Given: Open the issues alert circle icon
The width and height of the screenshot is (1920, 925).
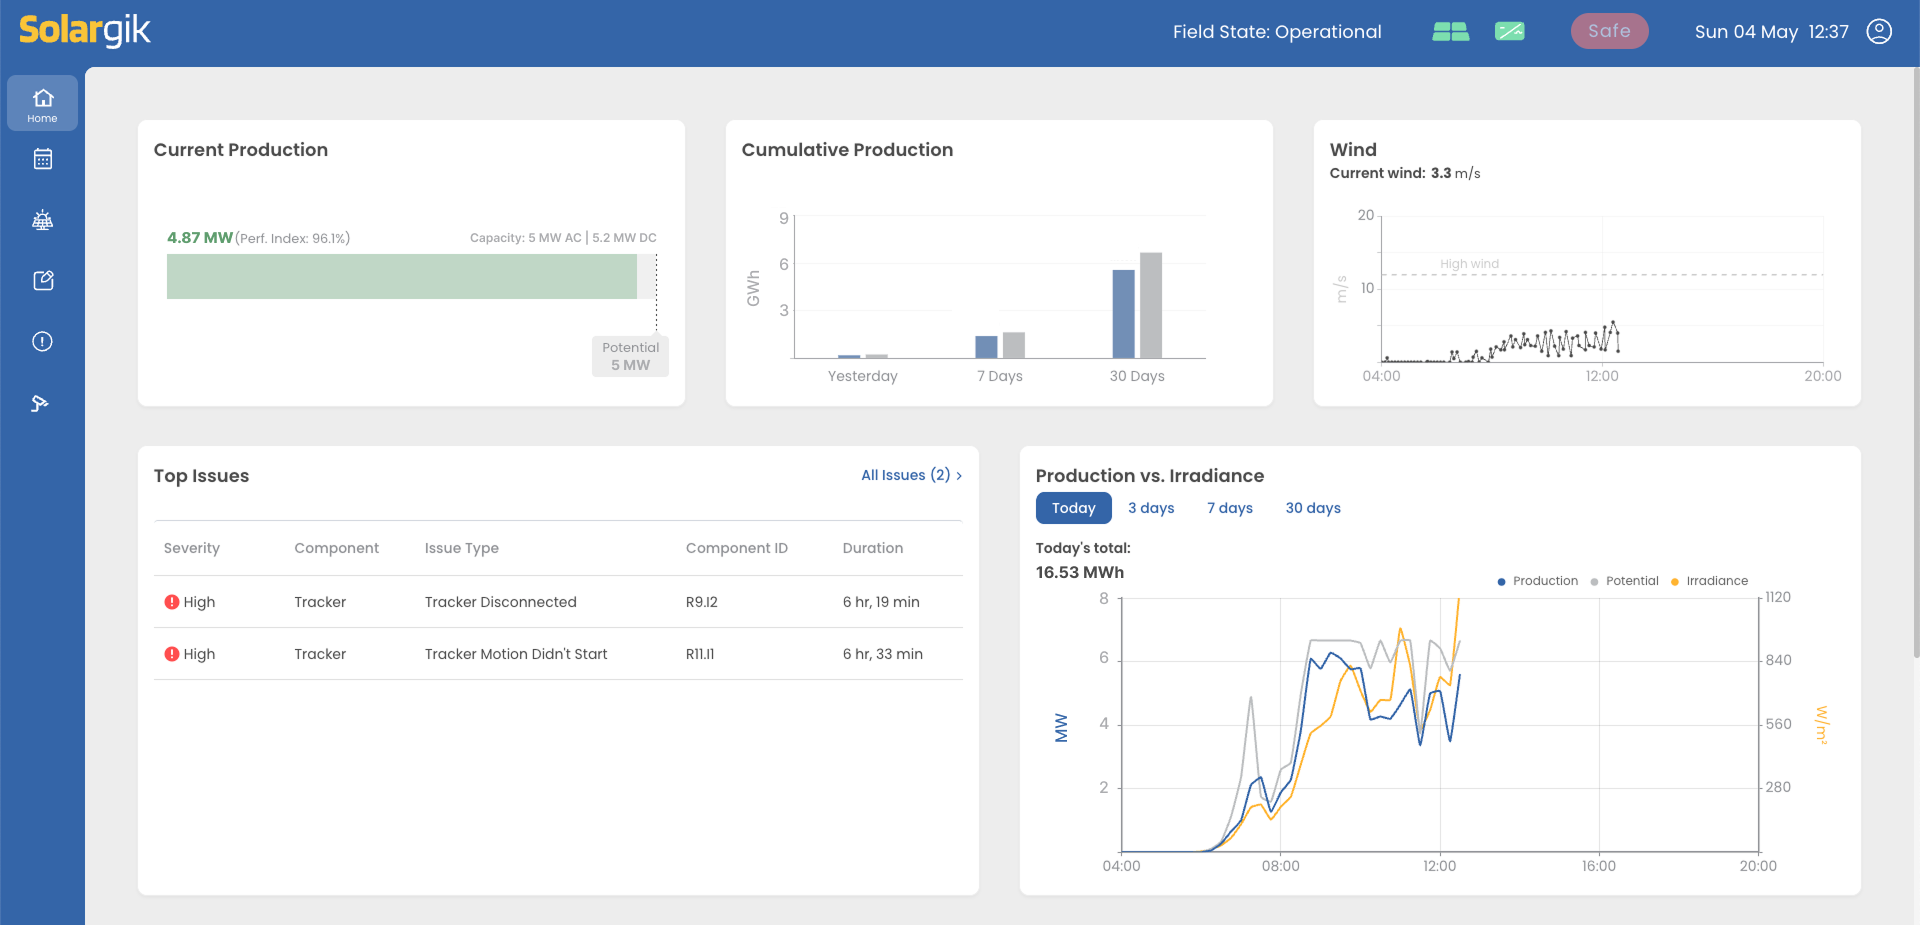Looking at the screenshot, I should coord(42,342).
